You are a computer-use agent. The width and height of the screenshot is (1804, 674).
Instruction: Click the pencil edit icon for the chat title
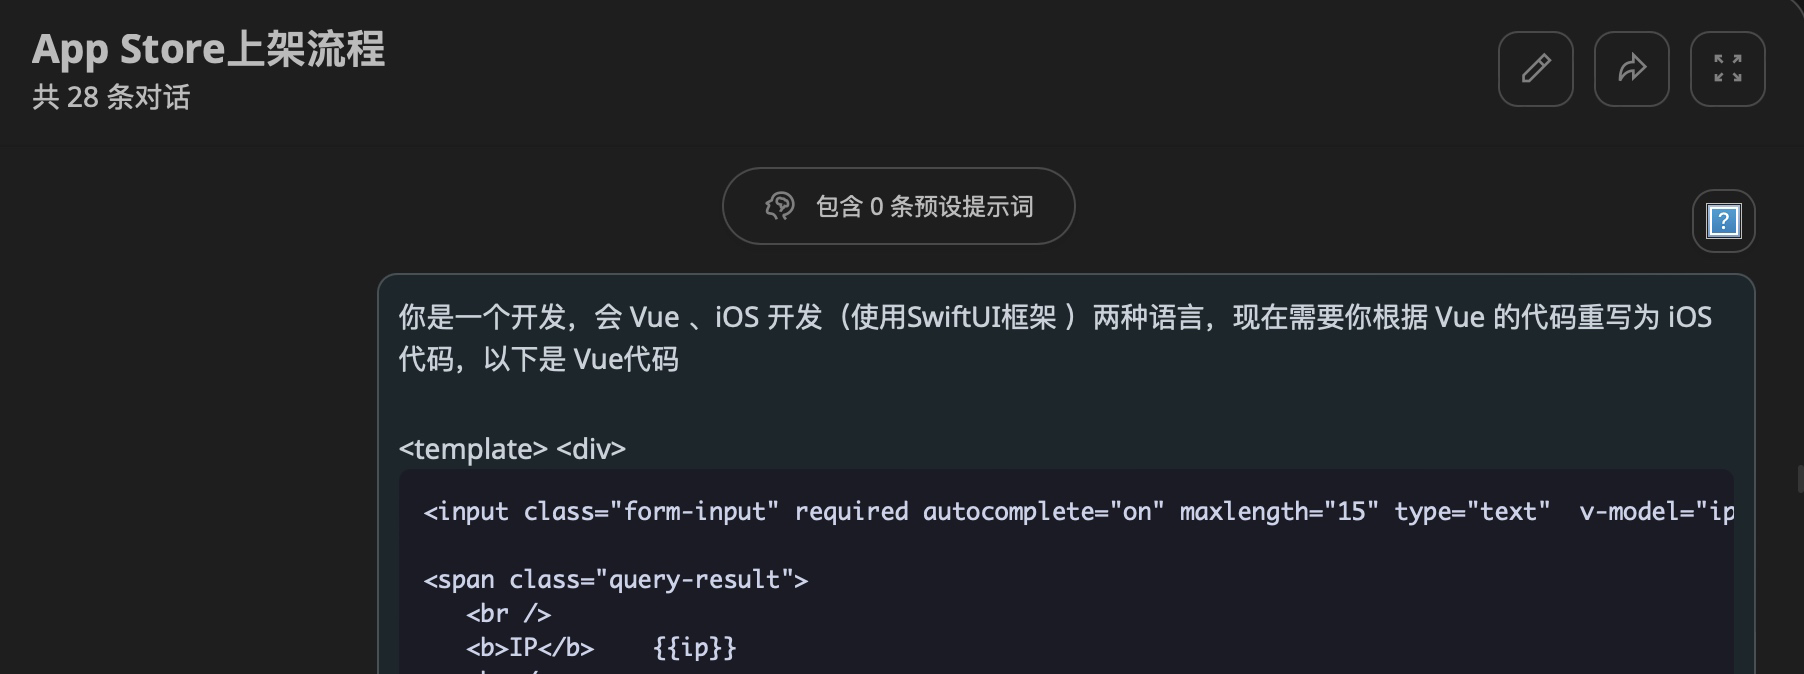[1535, 69]
